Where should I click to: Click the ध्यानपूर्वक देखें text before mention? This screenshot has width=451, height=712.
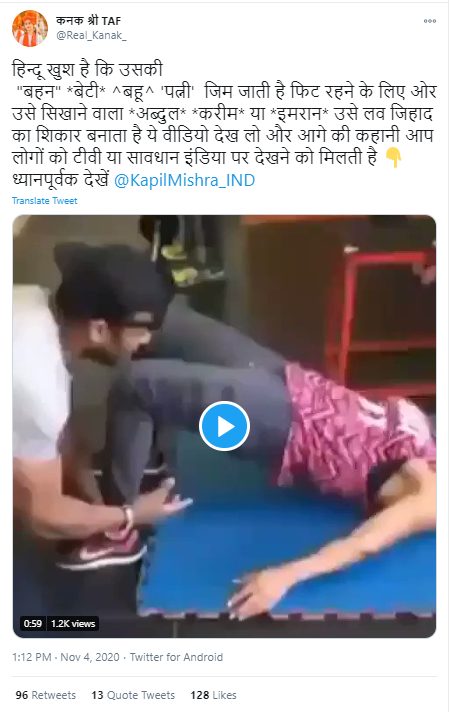tap(61, 180)
